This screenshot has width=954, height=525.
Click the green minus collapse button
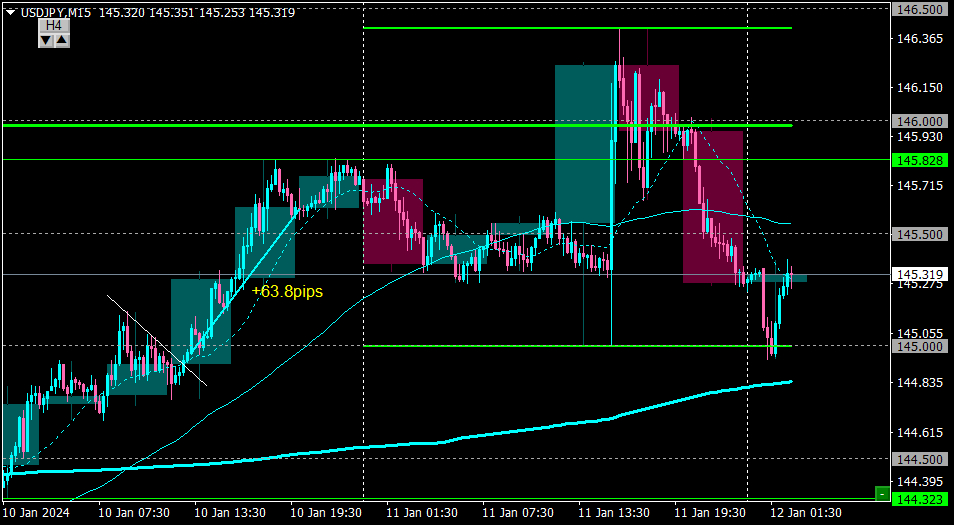pyautogui.click(x=882, y=493)
